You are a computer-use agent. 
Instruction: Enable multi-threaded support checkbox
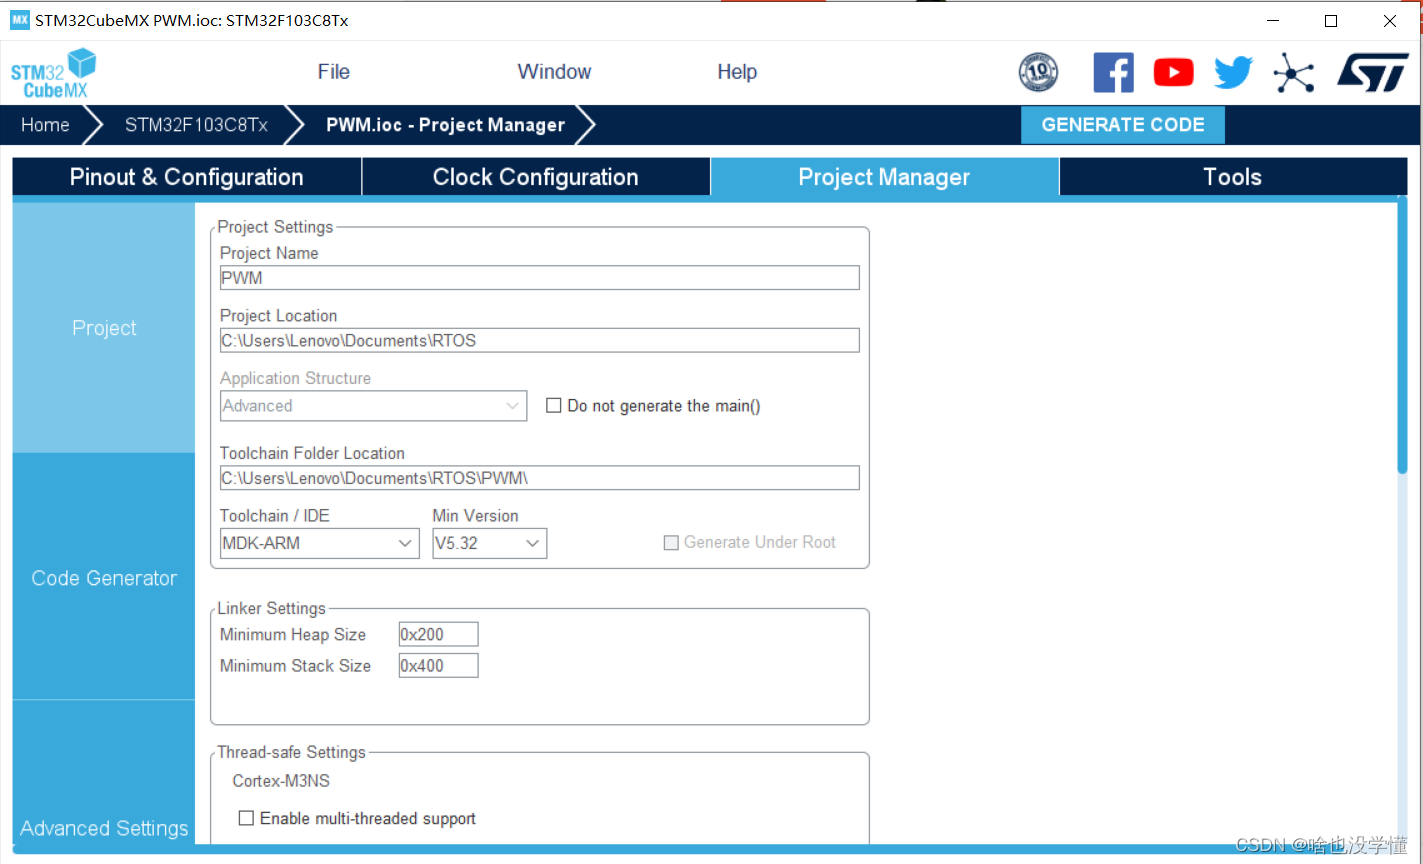tap(246, 818)
